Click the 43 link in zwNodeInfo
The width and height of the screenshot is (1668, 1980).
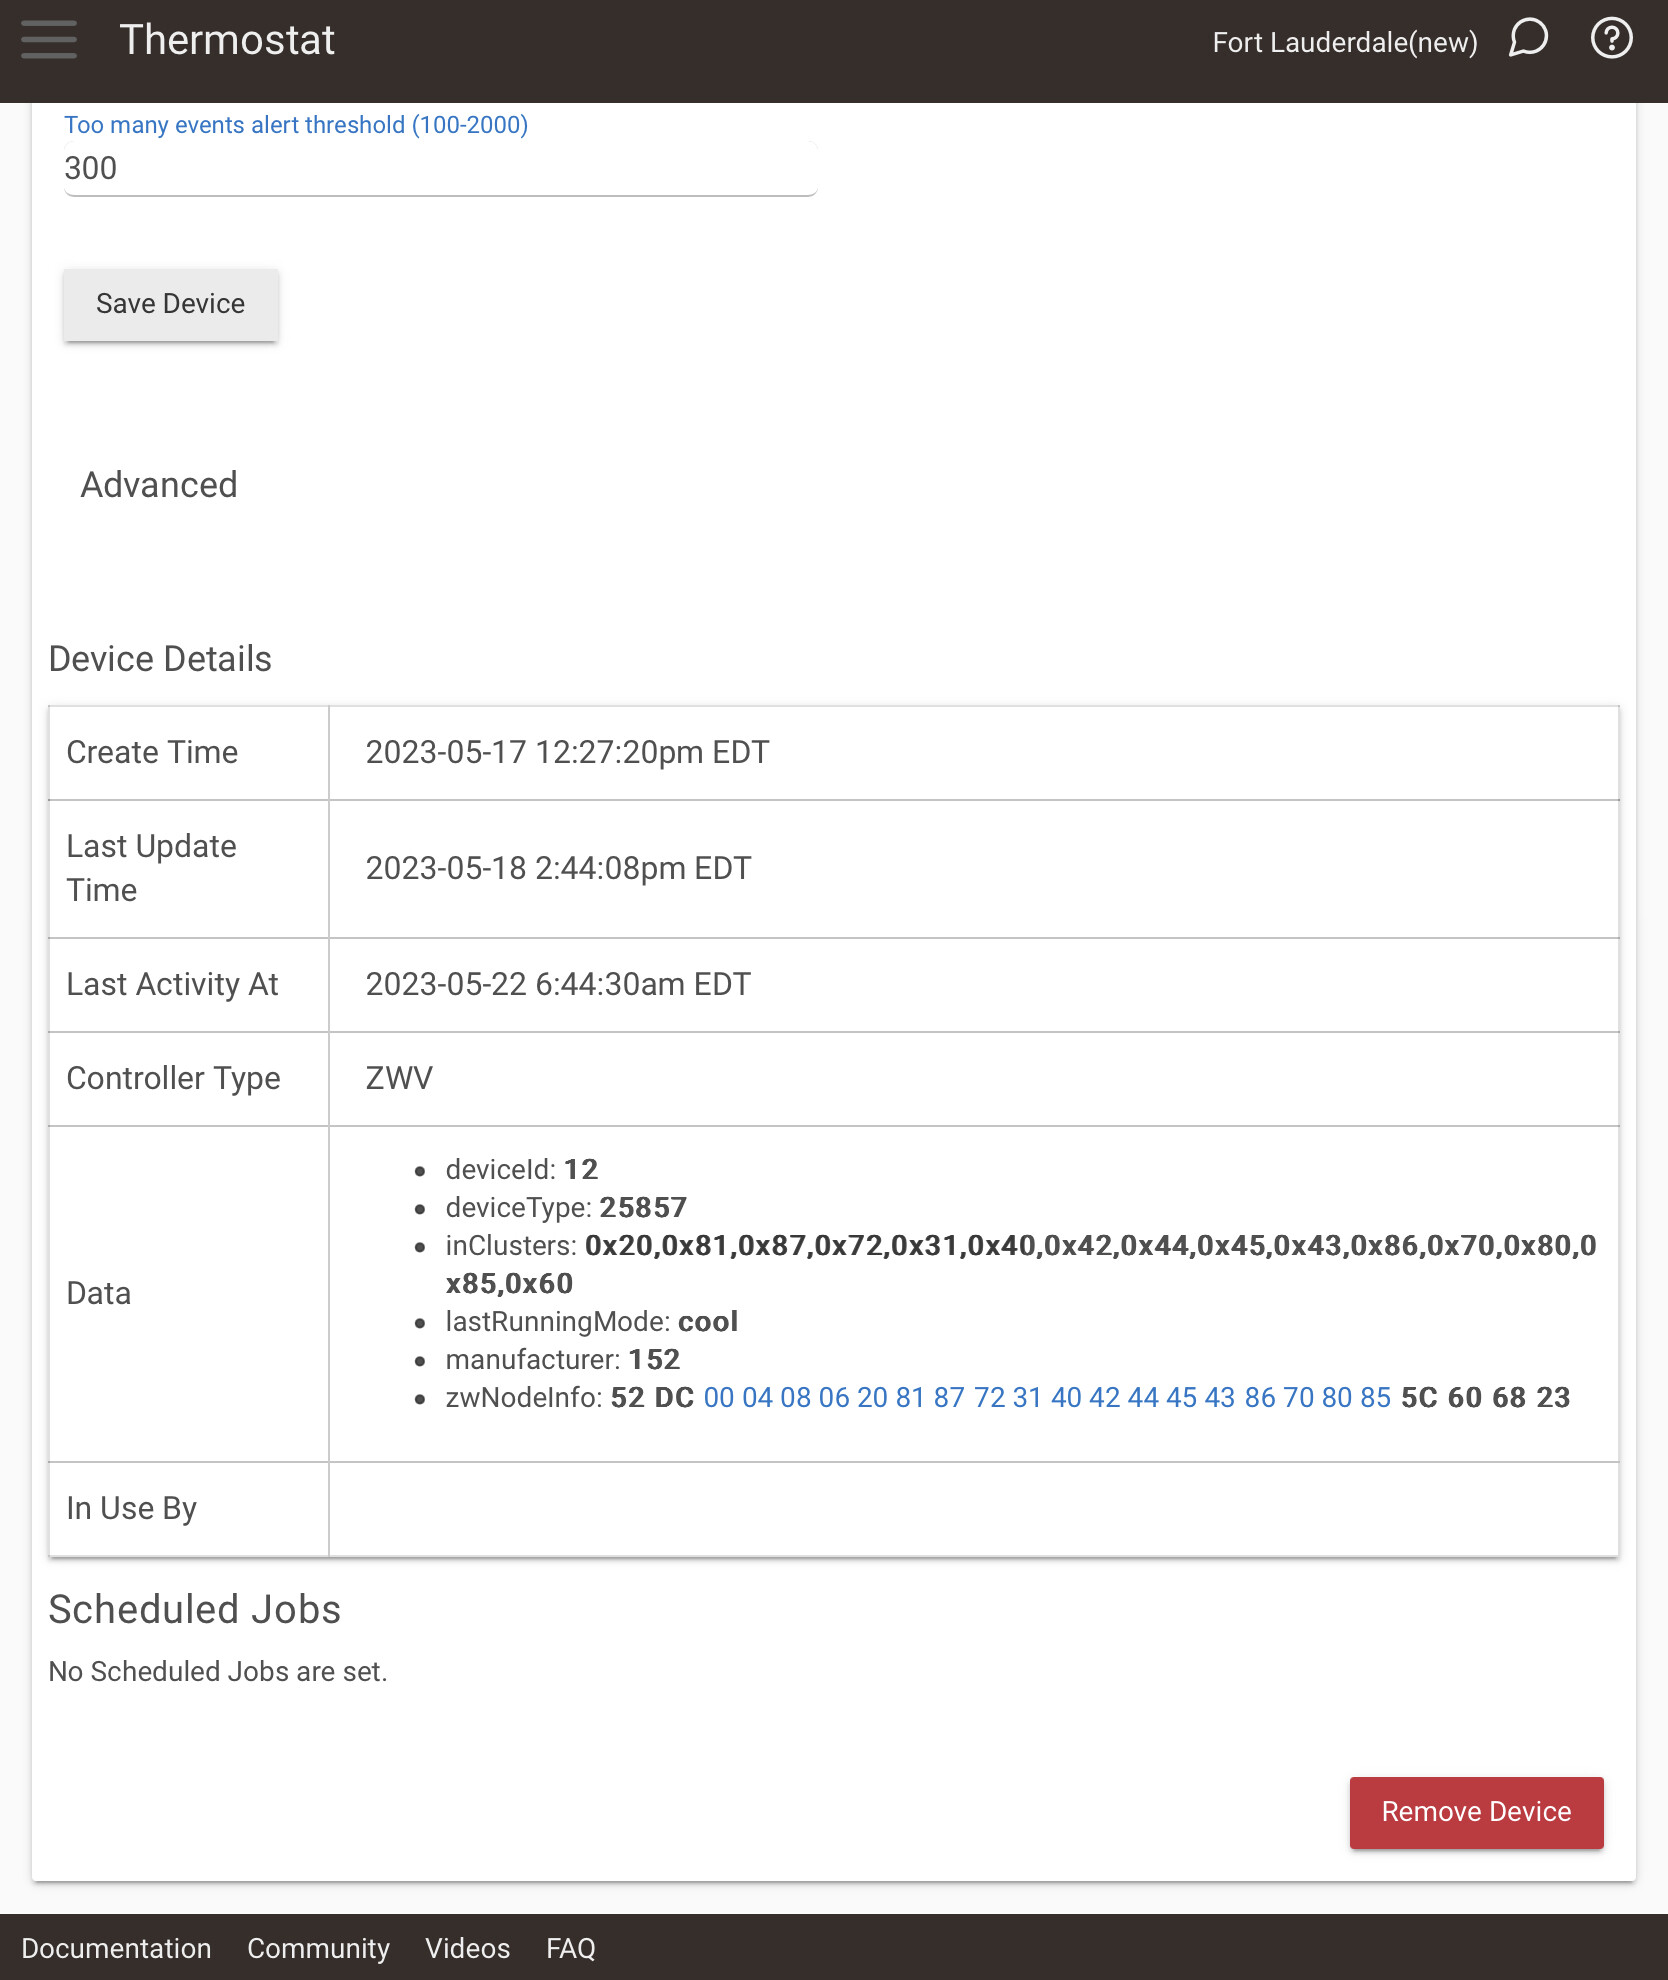(1220, 1398)
